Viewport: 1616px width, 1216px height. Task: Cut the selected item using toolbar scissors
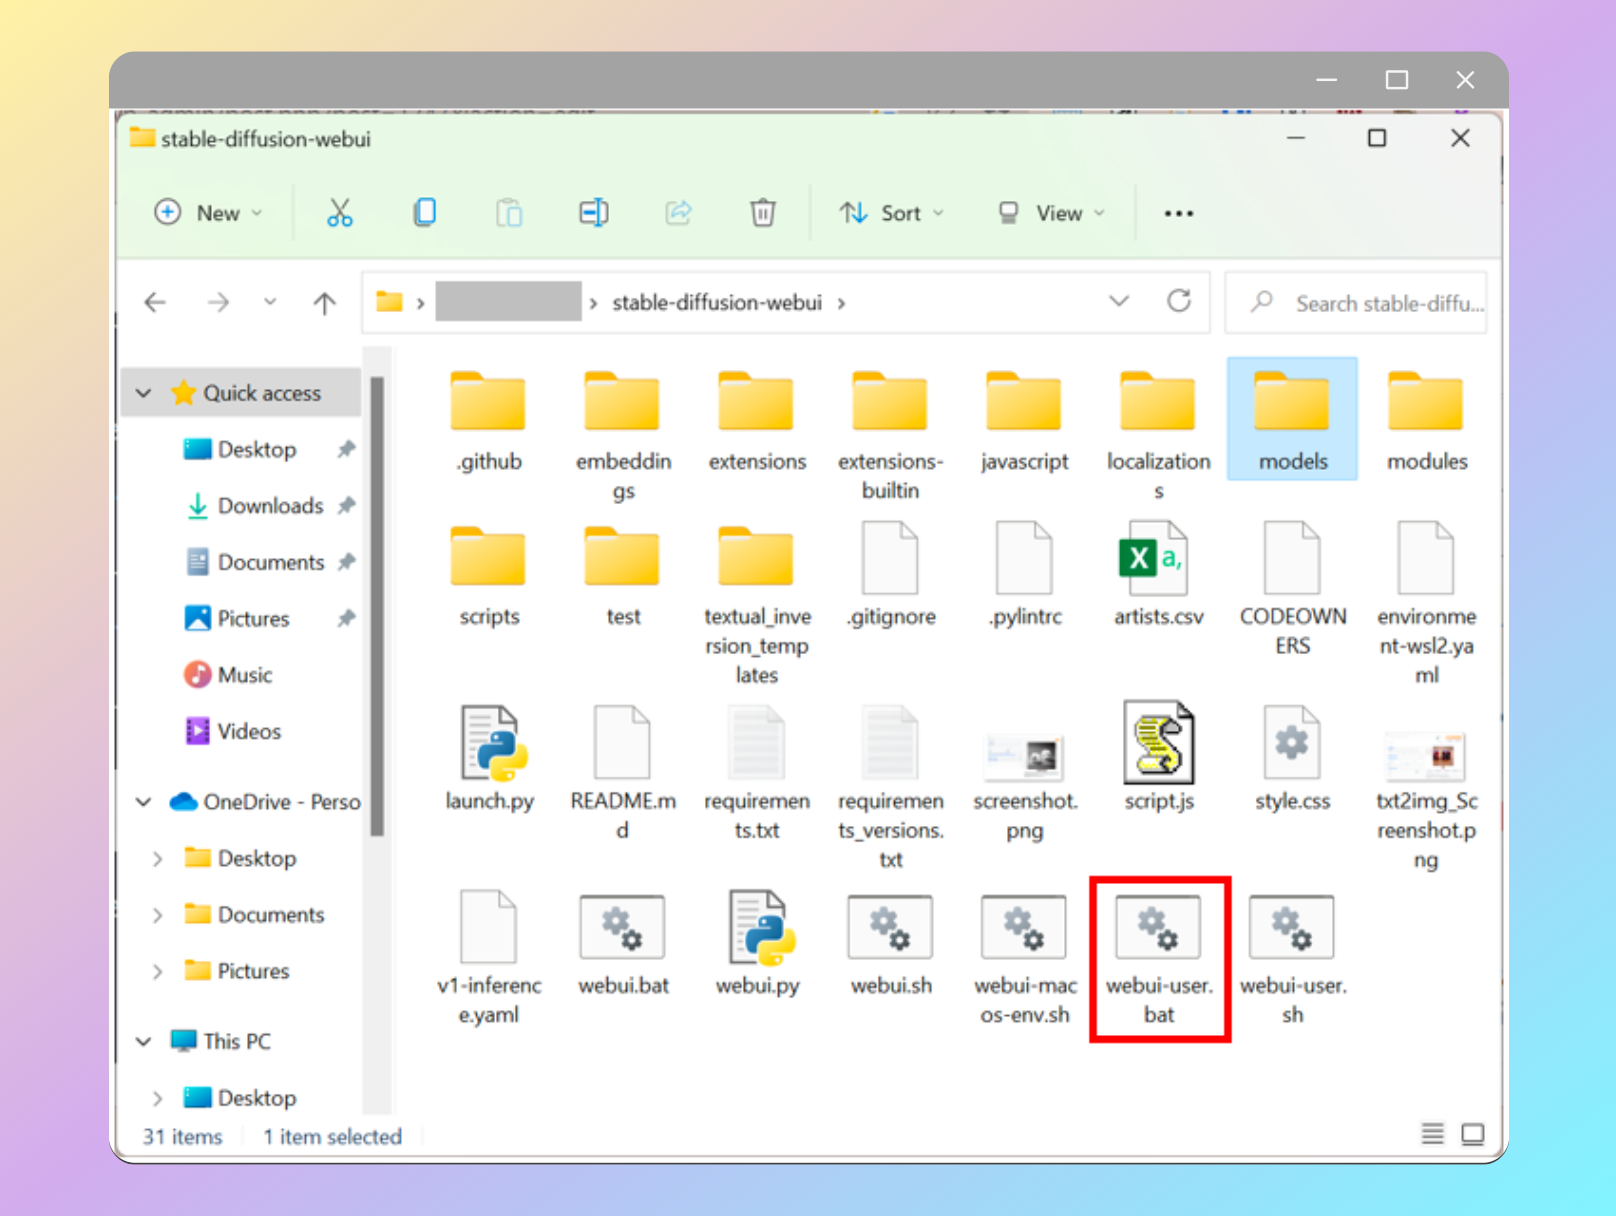tap(339, 212)
